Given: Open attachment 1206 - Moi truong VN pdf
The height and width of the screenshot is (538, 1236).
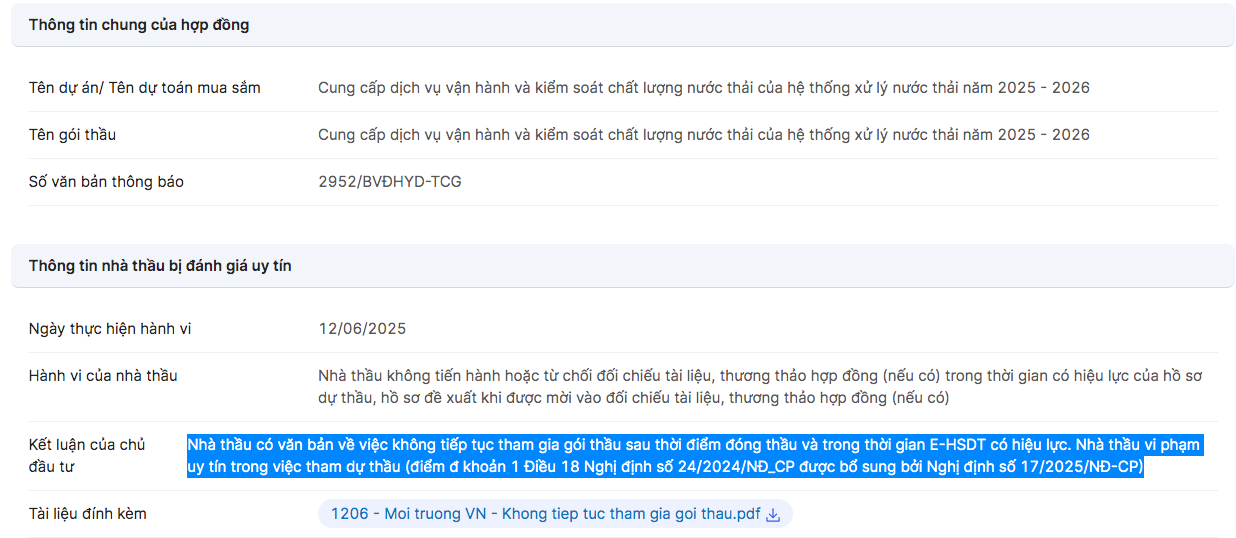Looking at the screenshot, I should pos(546,514).
